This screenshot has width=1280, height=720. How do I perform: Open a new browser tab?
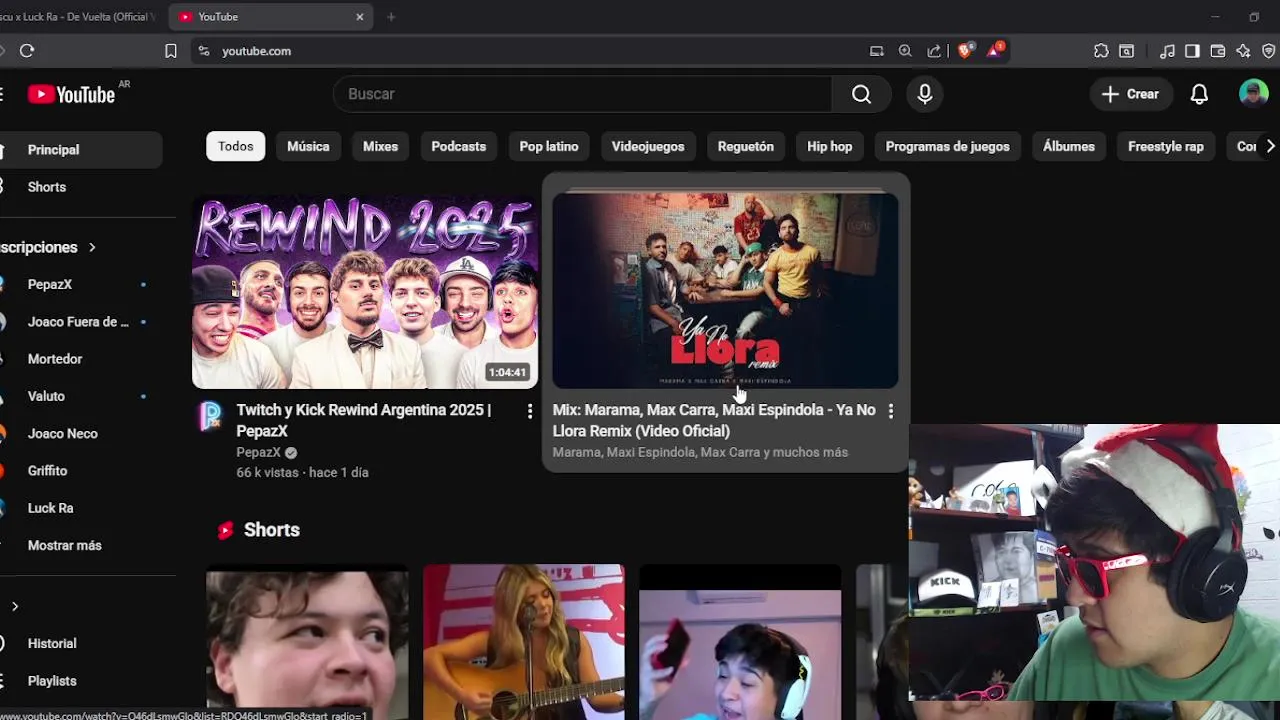coord(391,17)
